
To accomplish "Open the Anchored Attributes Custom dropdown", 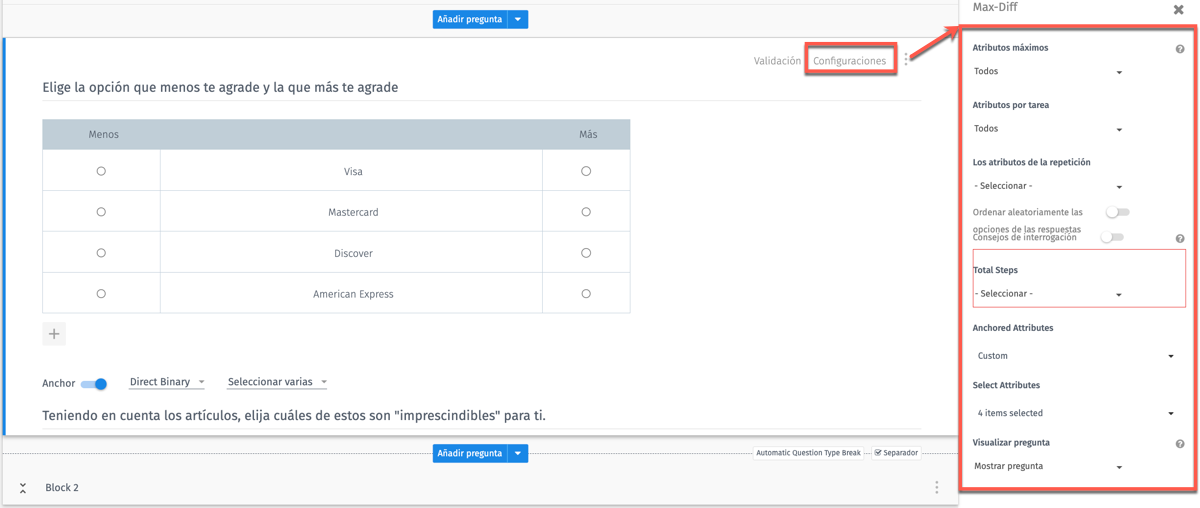I will coord(1075,356).
